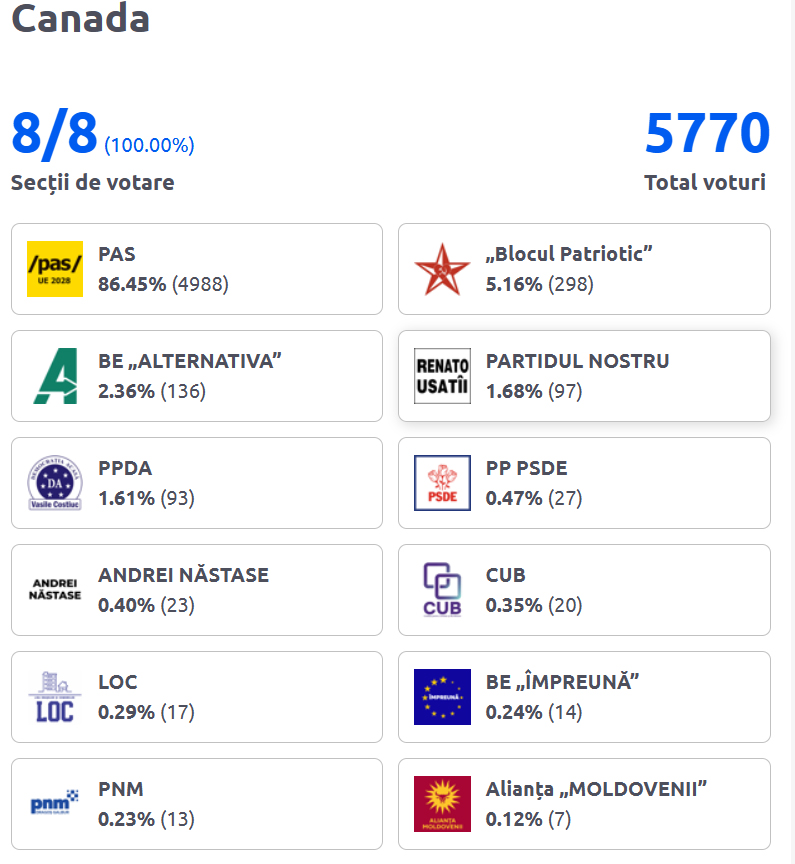Click the green BE Alternativa logo
This screenshot has width=795, height=864.
pos(55,376)
